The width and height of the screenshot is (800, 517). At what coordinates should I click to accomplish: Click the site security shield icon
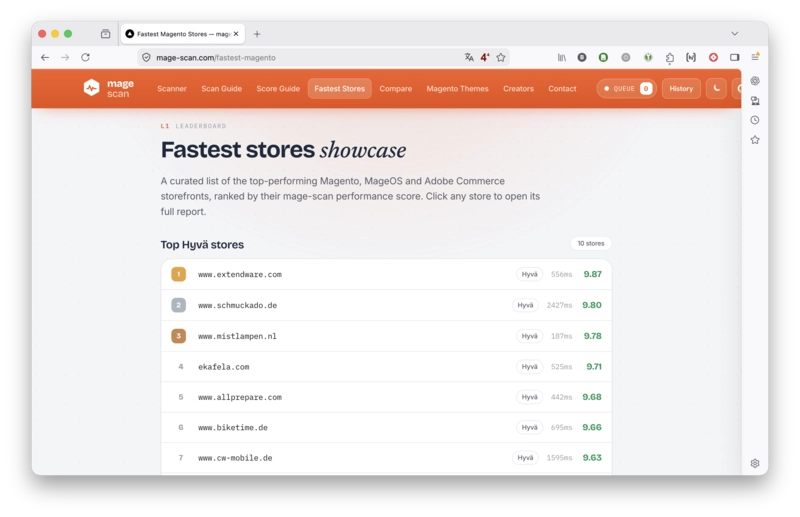coord(146,57)
